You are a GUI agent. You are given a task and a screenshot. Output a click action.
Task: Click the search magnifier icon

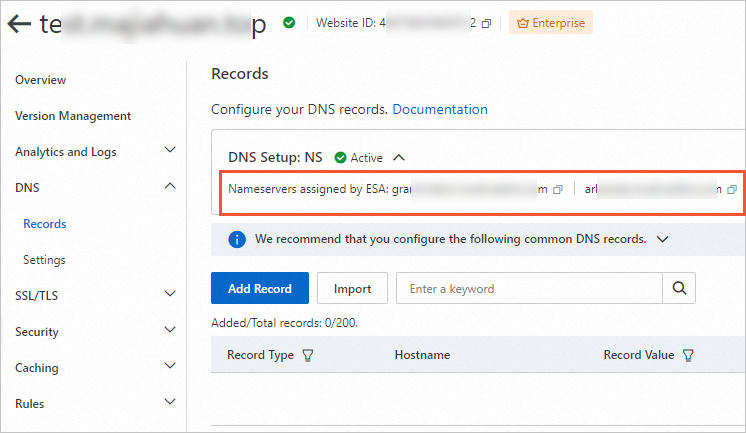(680, 289)
